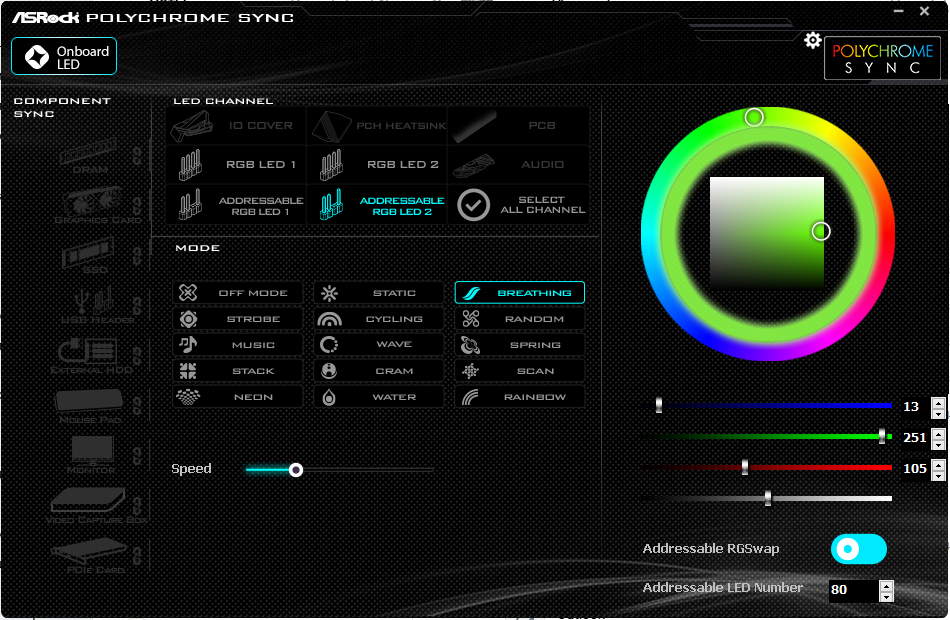Select the RGB LED 1 channel
Image resolution: width=950 pixels, height=620 pixels.
click(x=236, y=165)
